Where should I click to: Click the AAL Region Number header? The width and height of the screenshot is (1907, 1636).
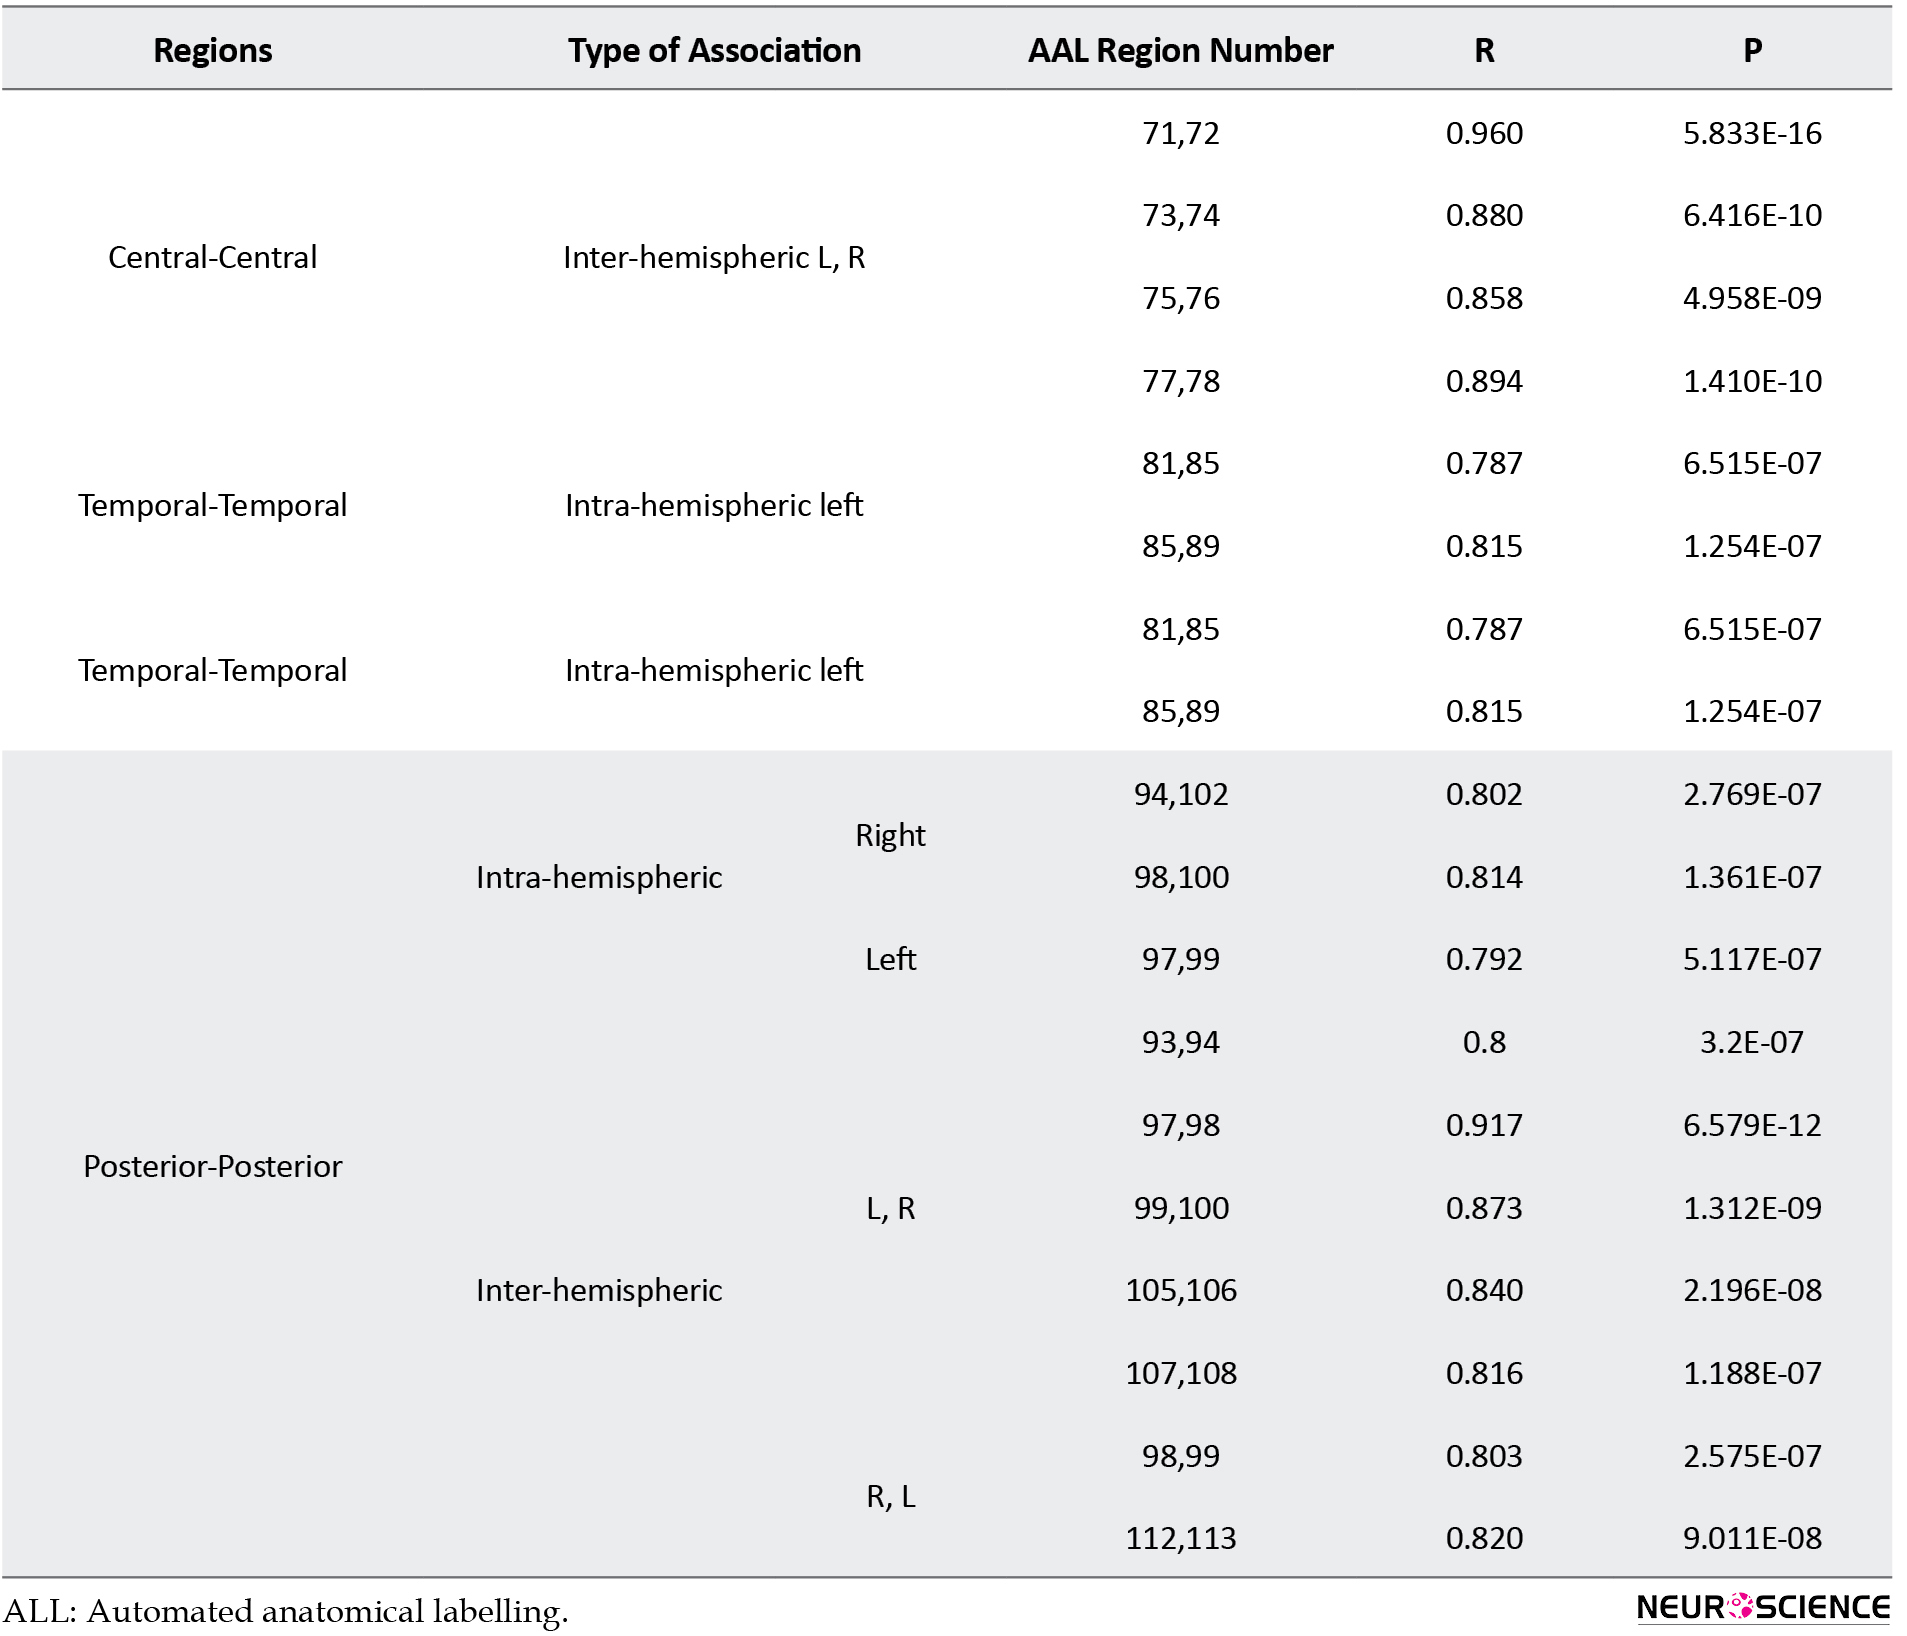tap(1180, 50)
